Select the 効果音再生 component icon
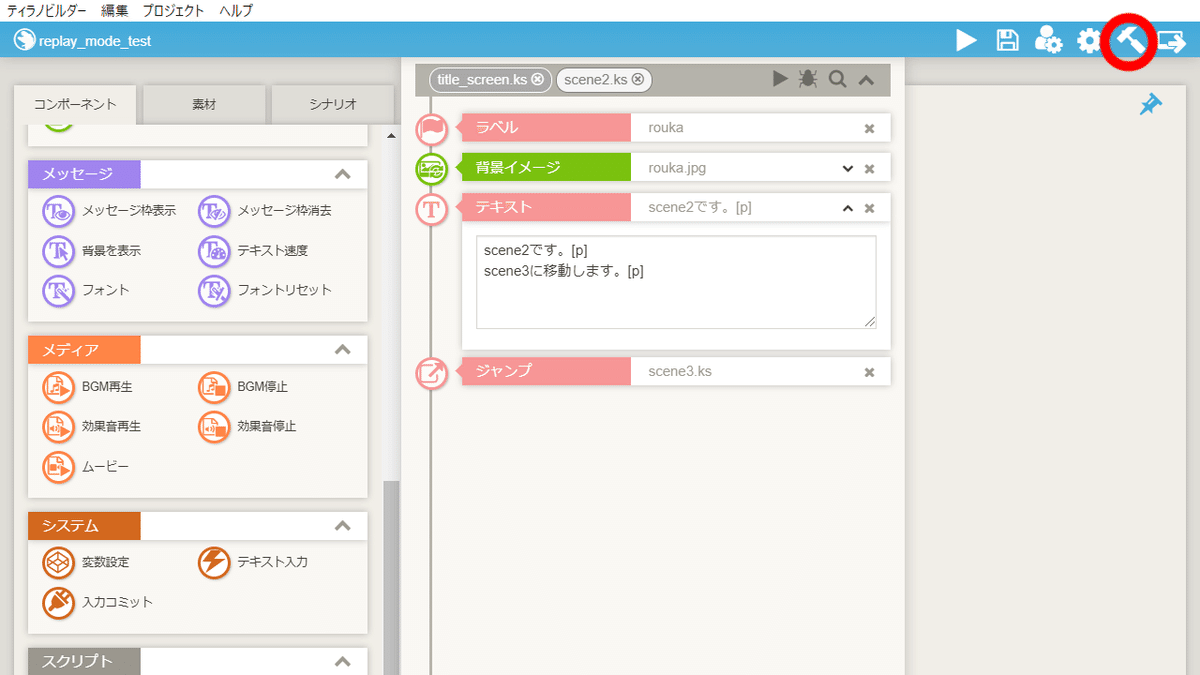The height and width of the screenshot is (675, 1200). 59,427
